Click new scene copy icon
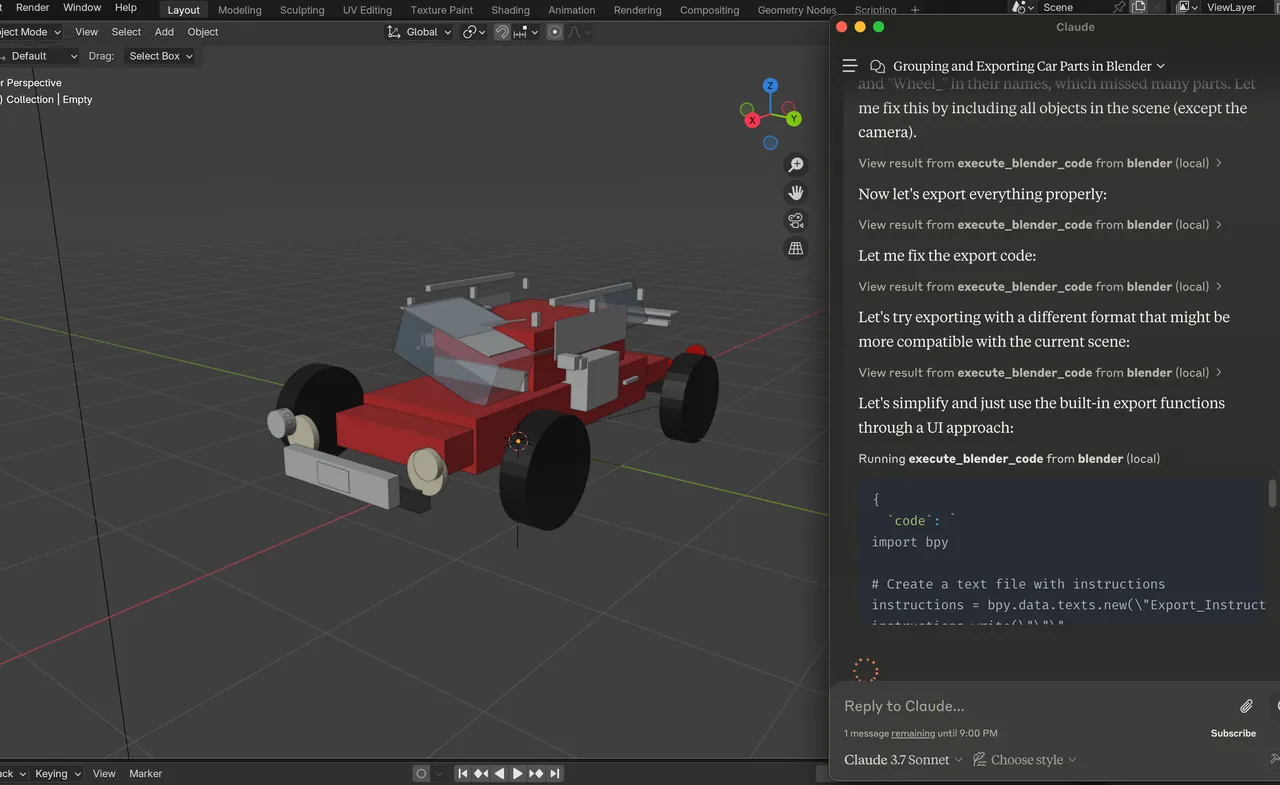The image size is (1280, 785). click(x=1138, y=7)
